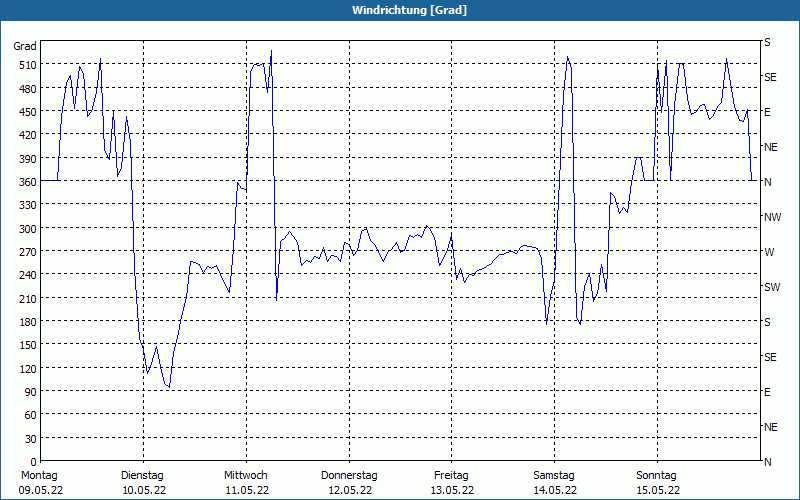This screenshot has height=500, width=800.
Task: Select the Freitag 13.05.22 date label
Action: [452, 483]
